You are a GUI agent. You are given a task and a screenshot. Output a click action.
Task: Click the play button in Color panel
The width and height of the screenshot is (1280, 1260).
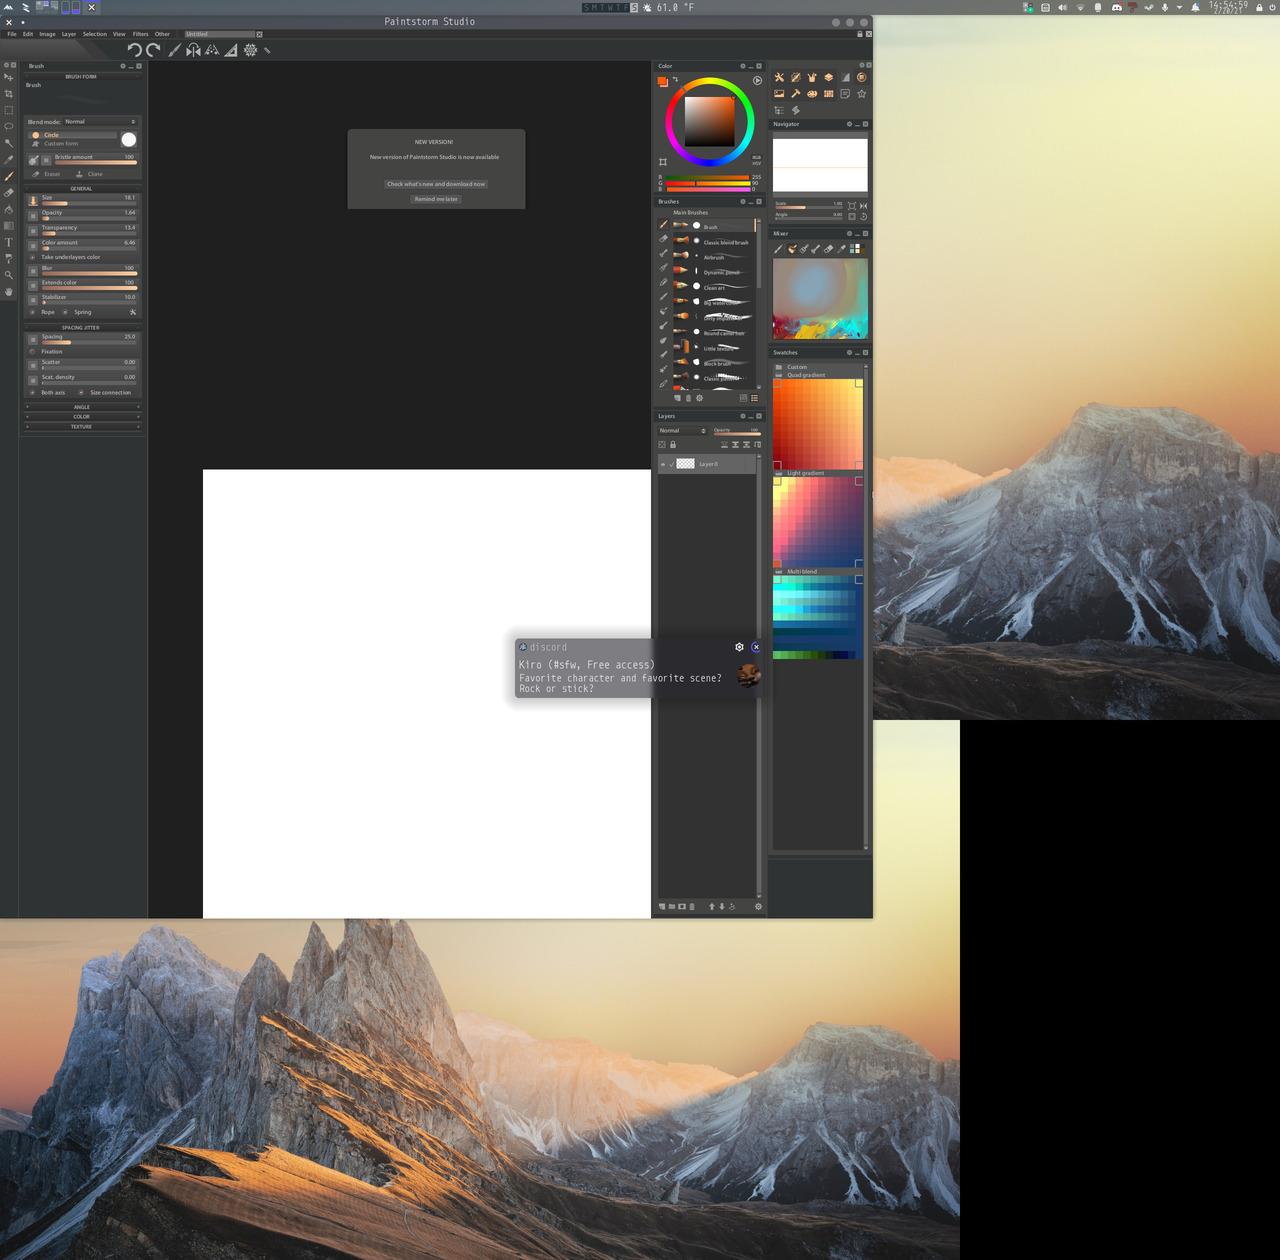coord(757,80)
